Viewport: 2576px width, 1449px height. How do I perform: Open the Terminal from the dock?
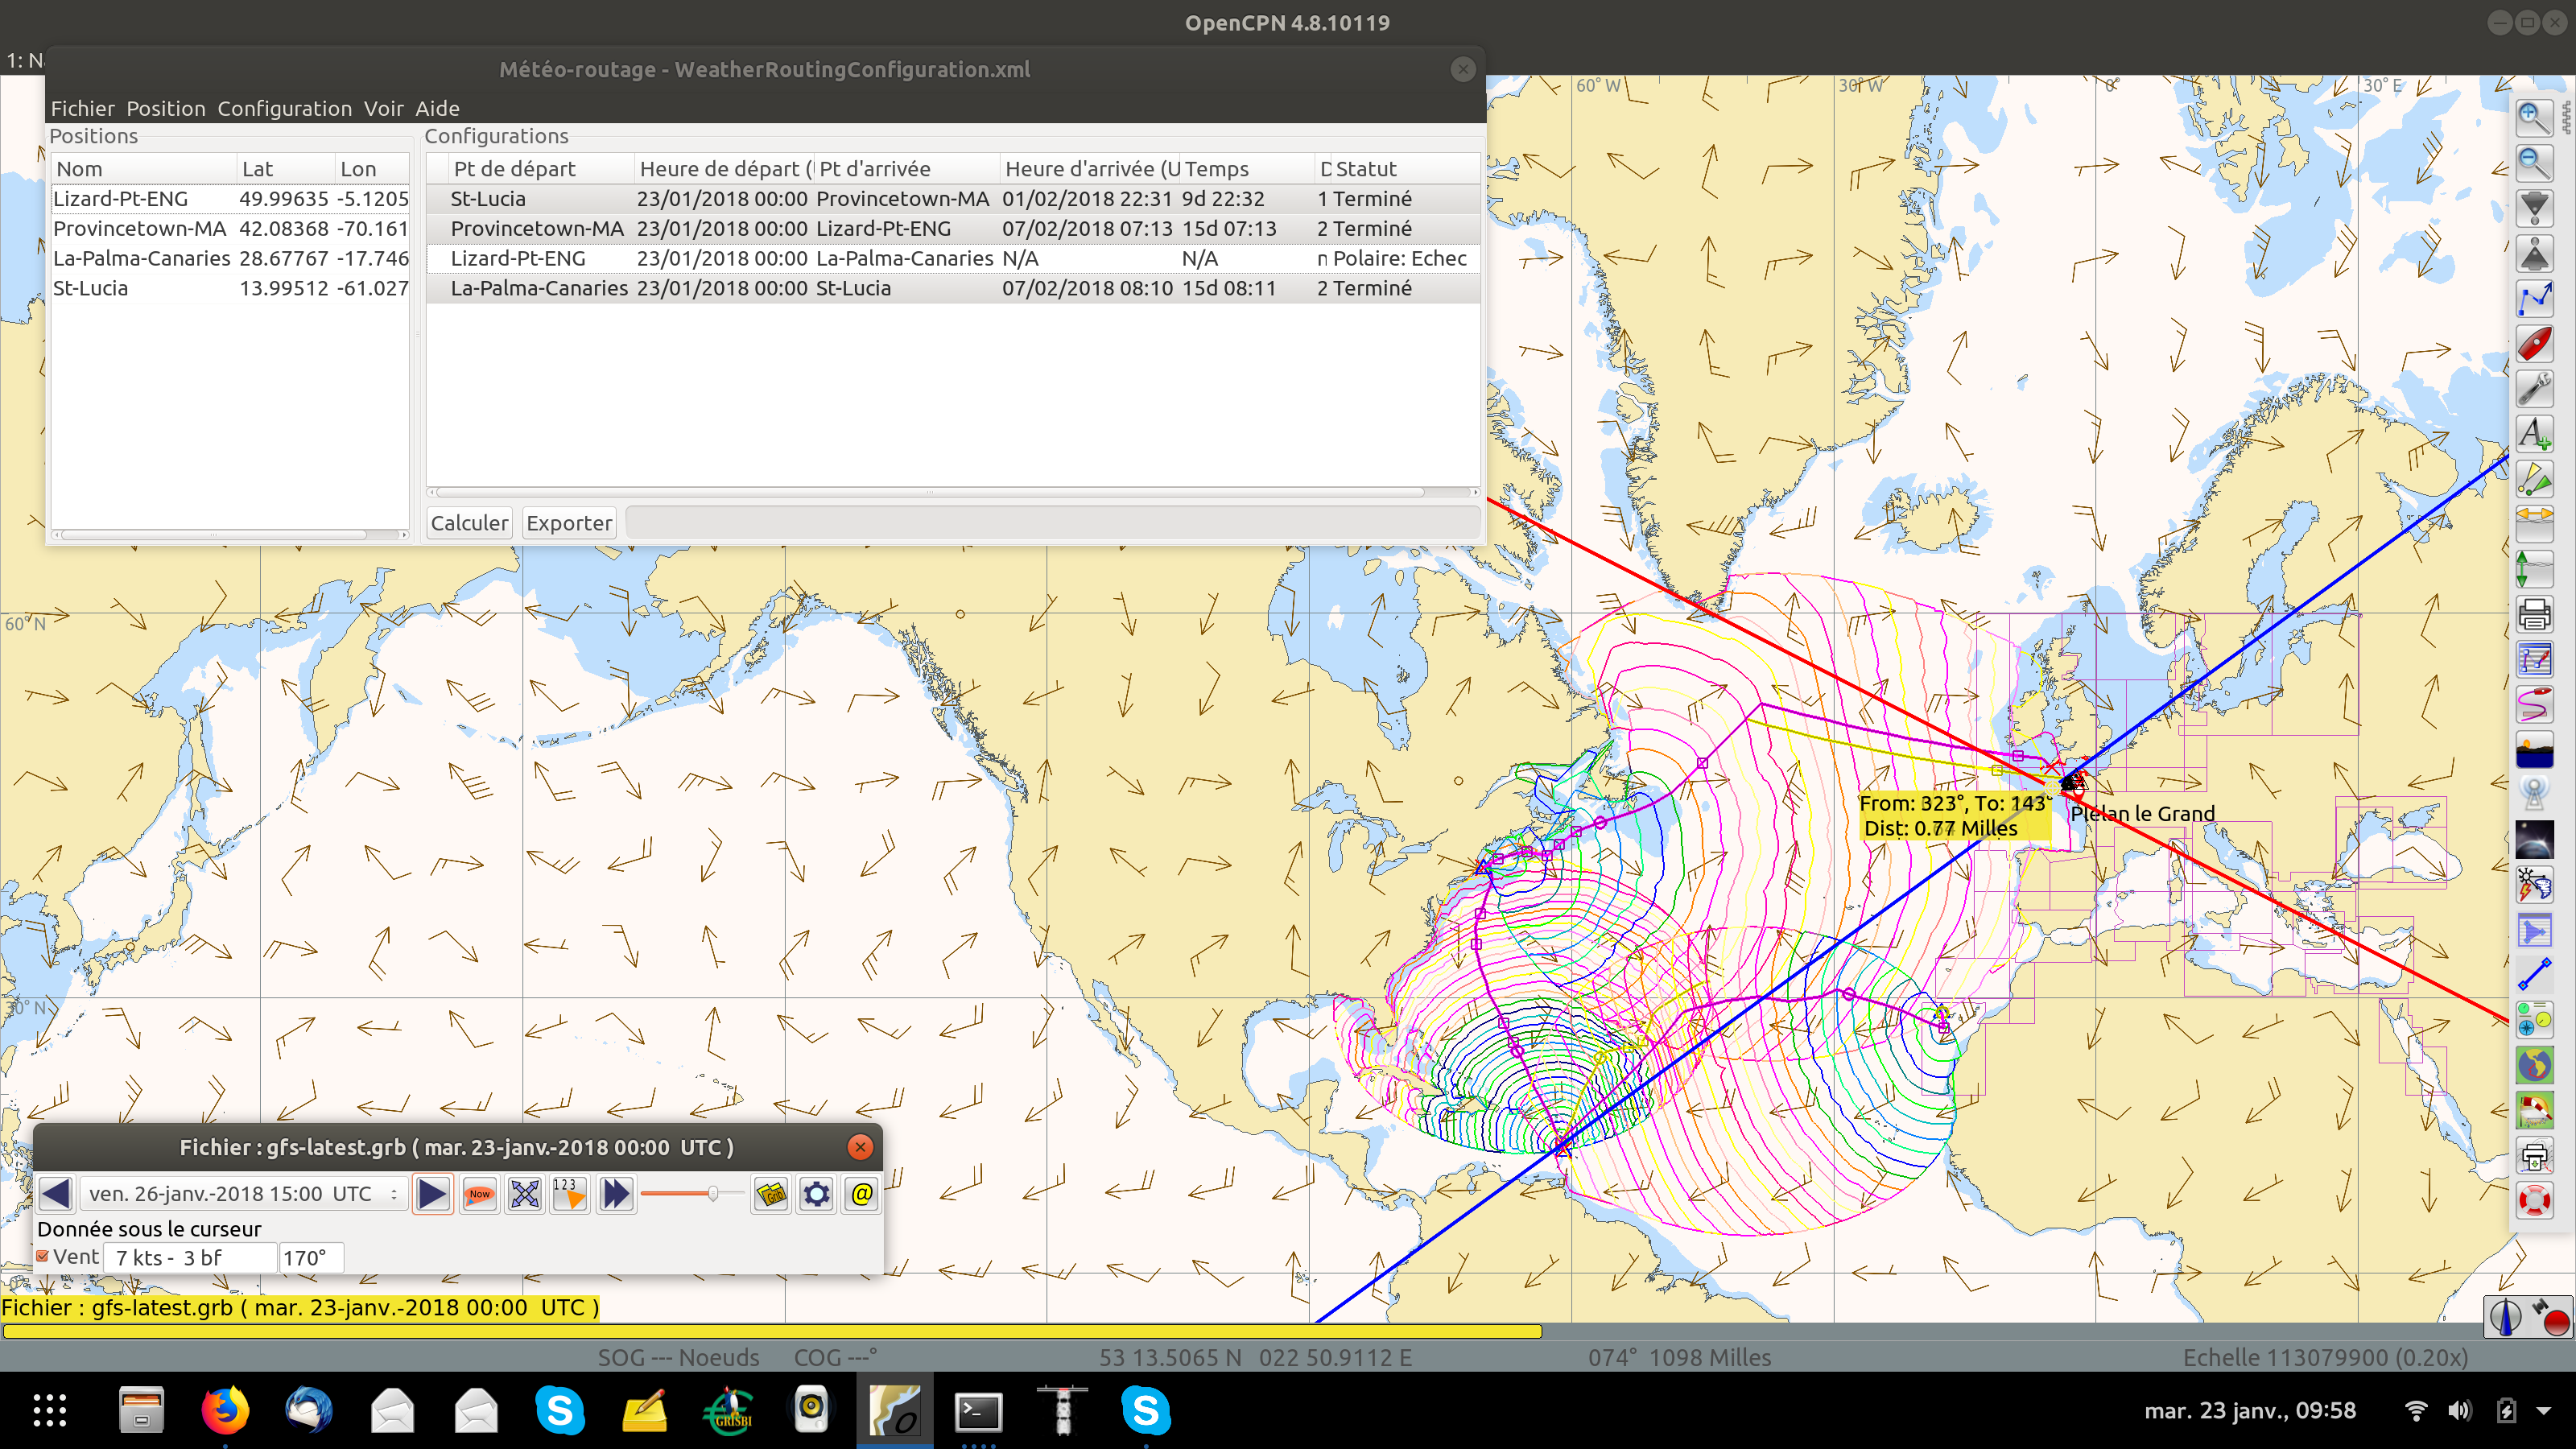coord(977,1410)
